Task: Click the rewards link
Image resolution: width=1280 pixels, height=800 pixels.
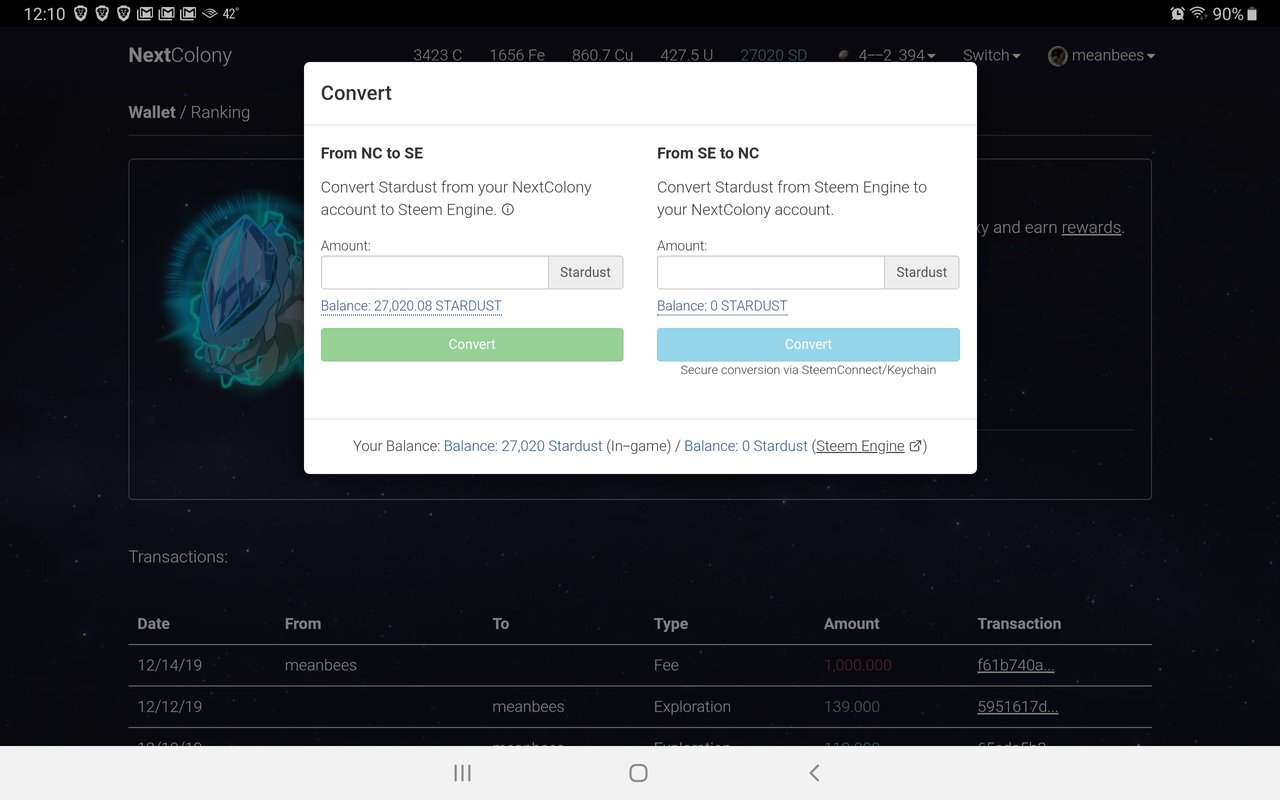Action: point(1091,227)
